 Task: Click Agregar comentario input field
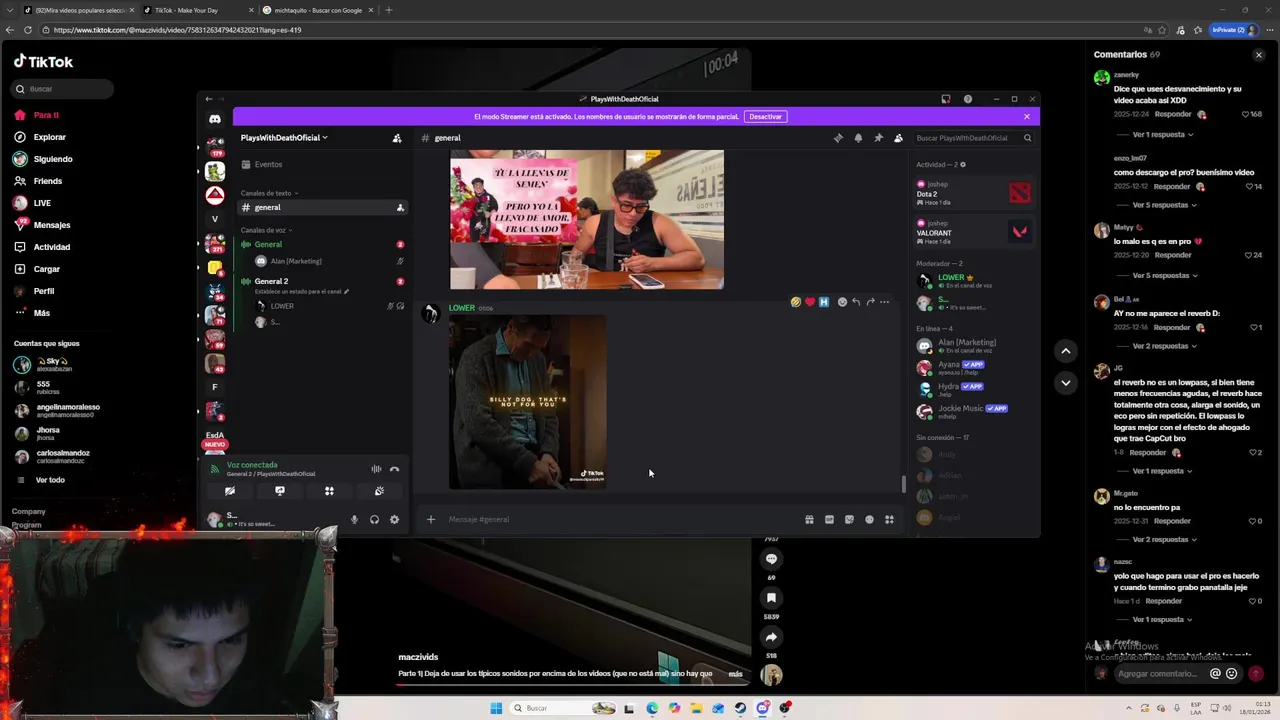[x=1158, y=673]
